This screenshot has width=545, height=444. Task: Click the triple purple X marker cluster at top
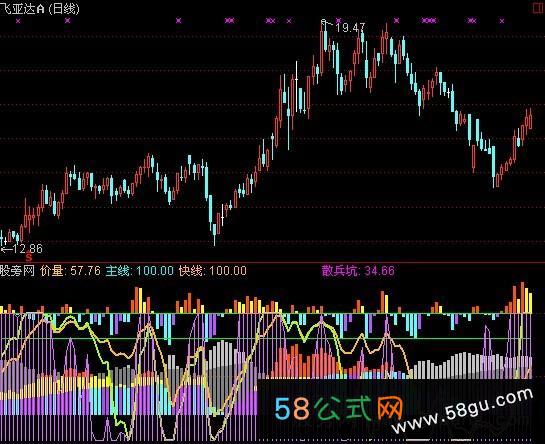(429, 21)
